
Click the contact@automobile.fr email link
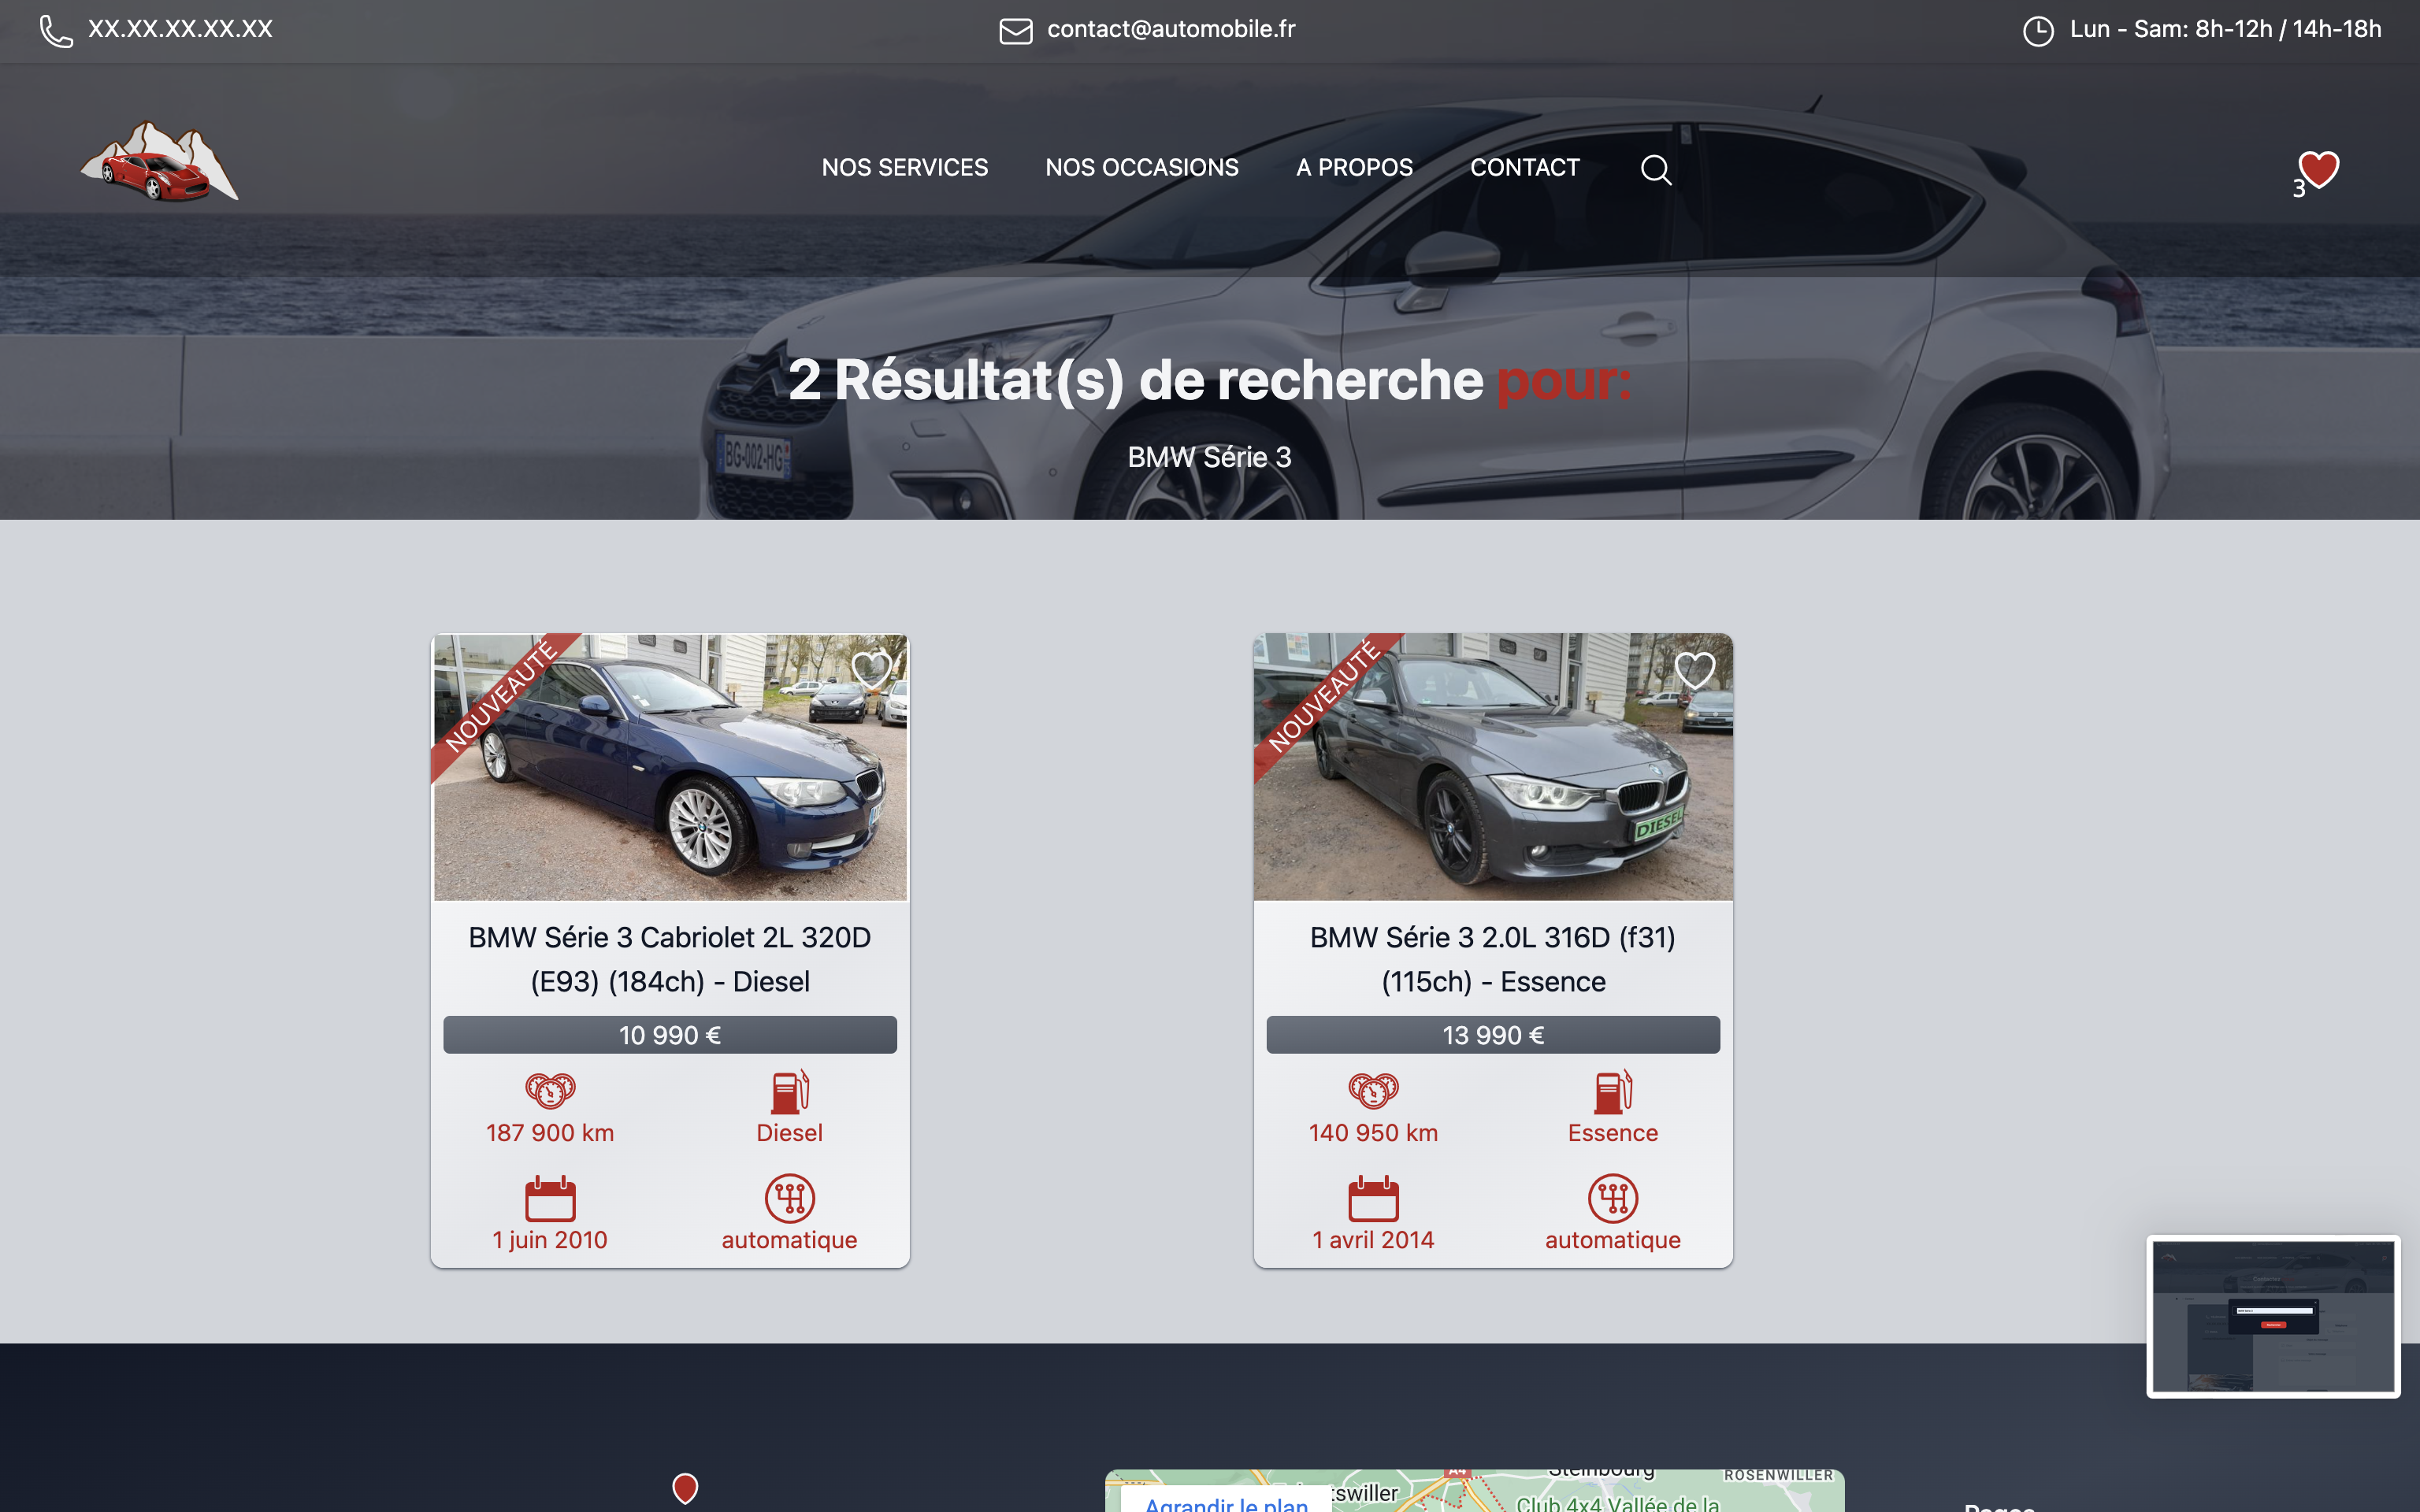coord(1171,29)
